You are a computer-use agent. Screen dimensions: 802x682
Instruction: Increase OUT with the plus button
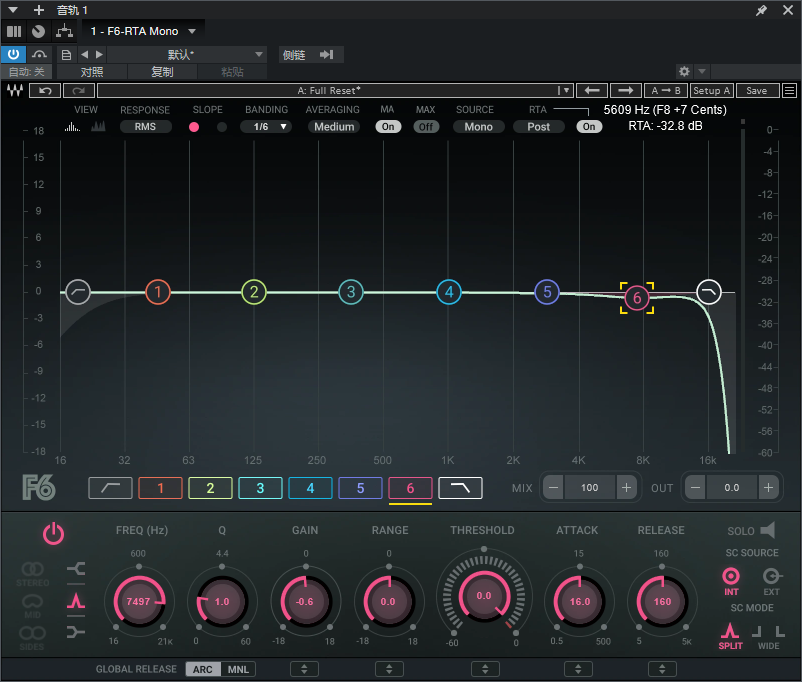[768, 488]
